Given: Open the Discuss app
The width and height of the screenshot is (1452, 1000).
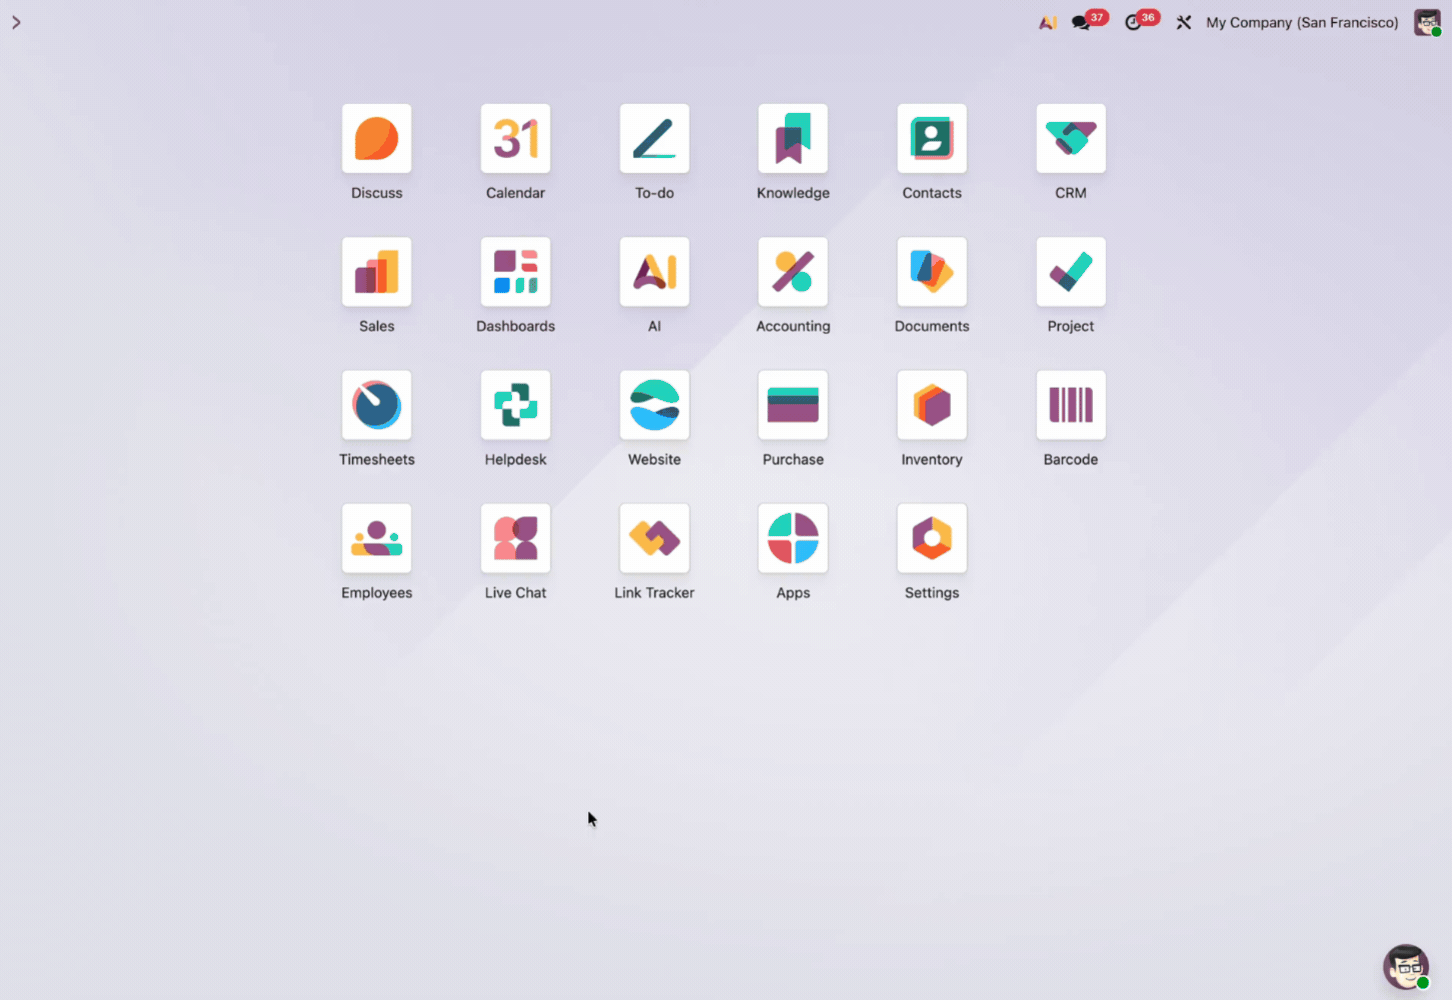Looking at the screenshot, I should click(x=376, y=139).
